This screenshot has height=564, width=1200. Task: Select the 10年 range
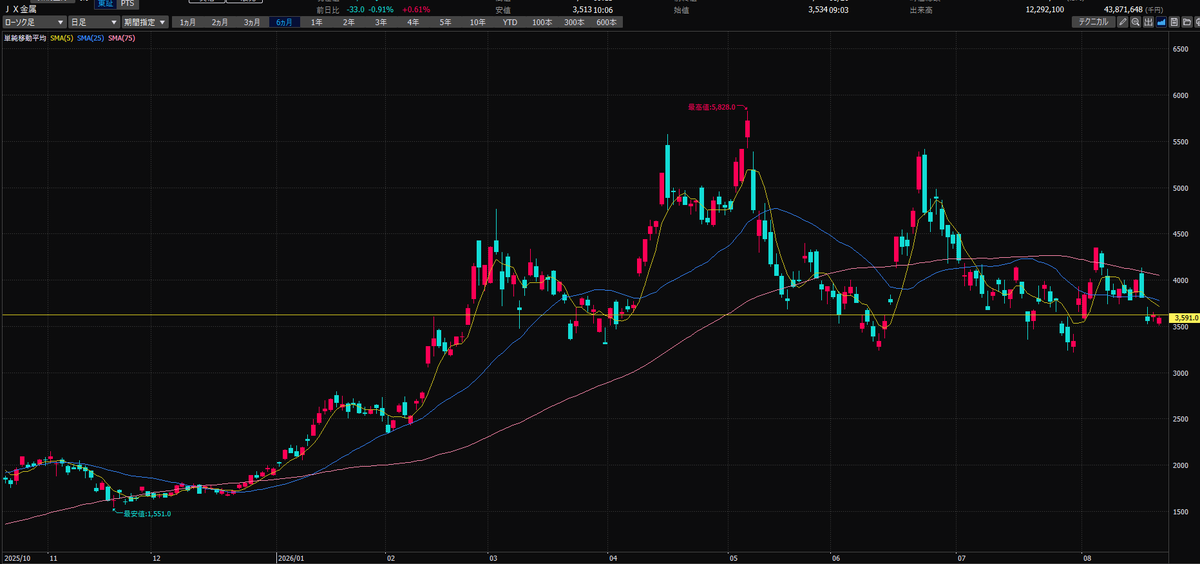click(477, 22)
